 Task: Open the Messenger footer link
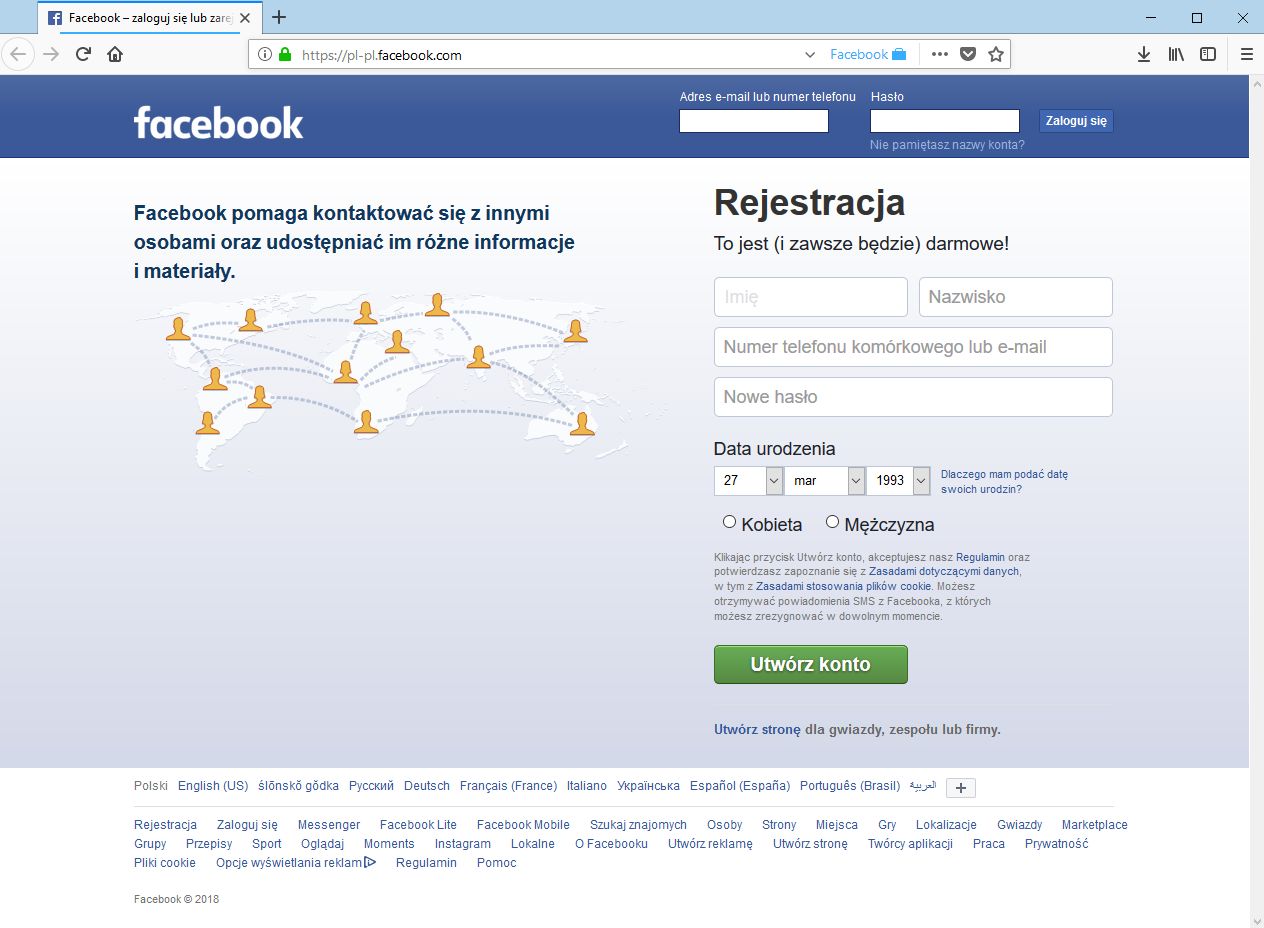pos(329,825)
